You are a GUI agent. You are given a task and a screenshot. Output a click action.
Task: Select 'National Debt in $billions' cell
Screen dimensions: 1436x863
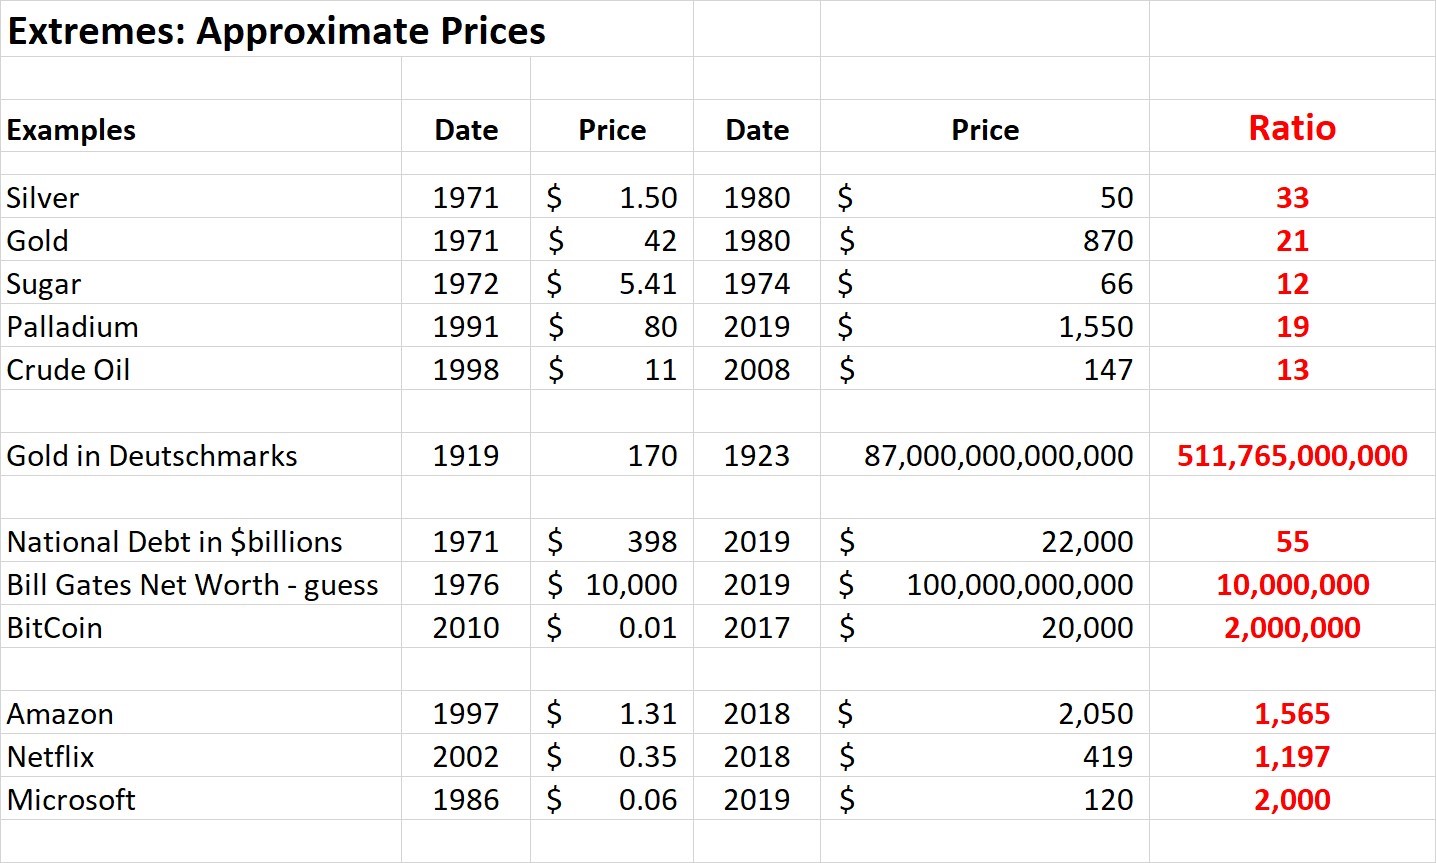(175, 542)
